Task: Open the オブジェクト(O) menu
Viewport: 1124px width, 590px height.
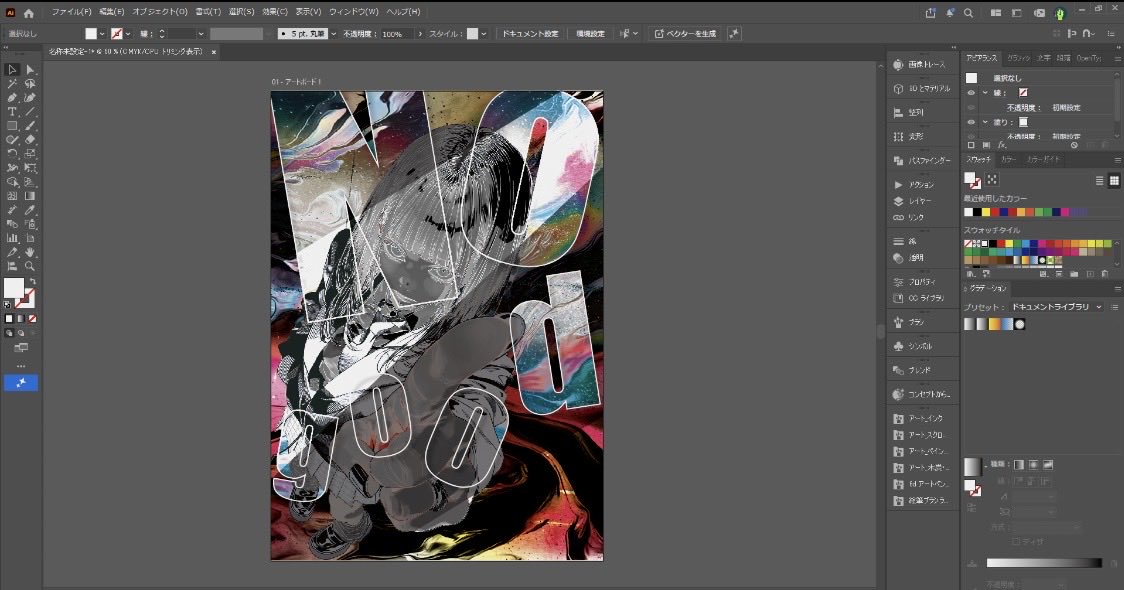Action: point(160,12)
